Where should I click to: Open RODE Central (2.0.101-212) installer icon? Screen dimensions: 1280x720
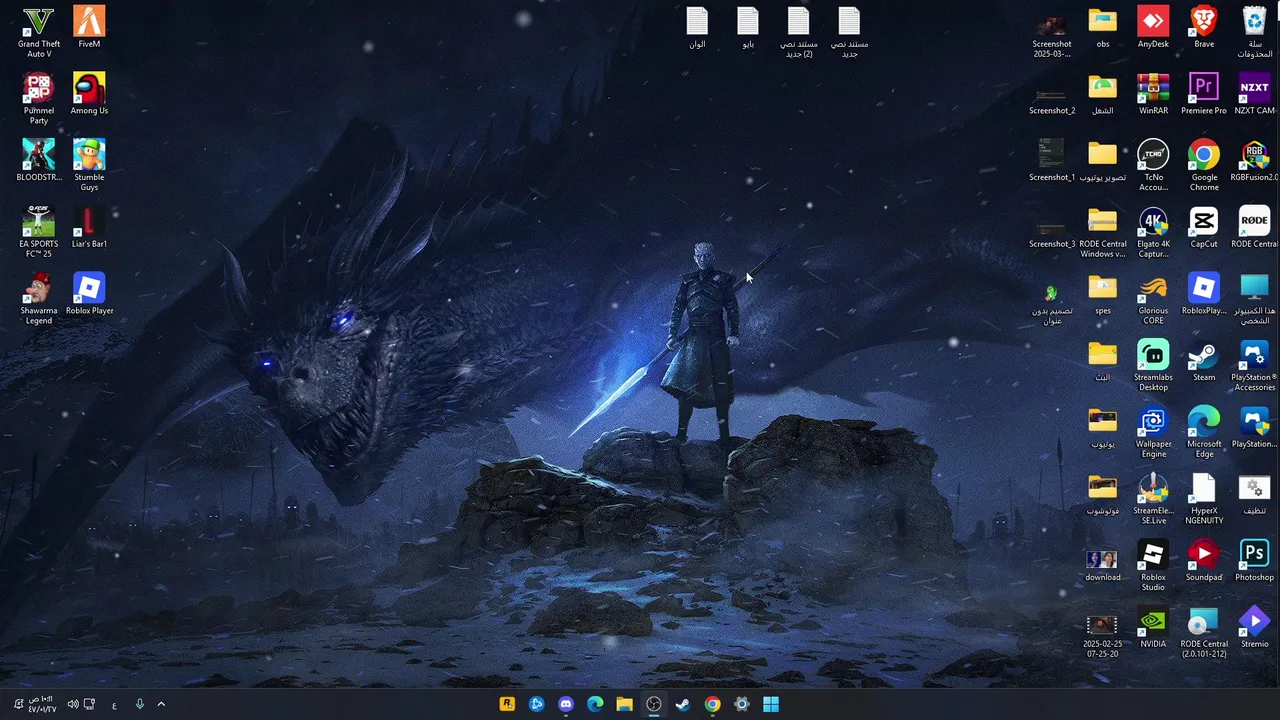[1204, 632]
